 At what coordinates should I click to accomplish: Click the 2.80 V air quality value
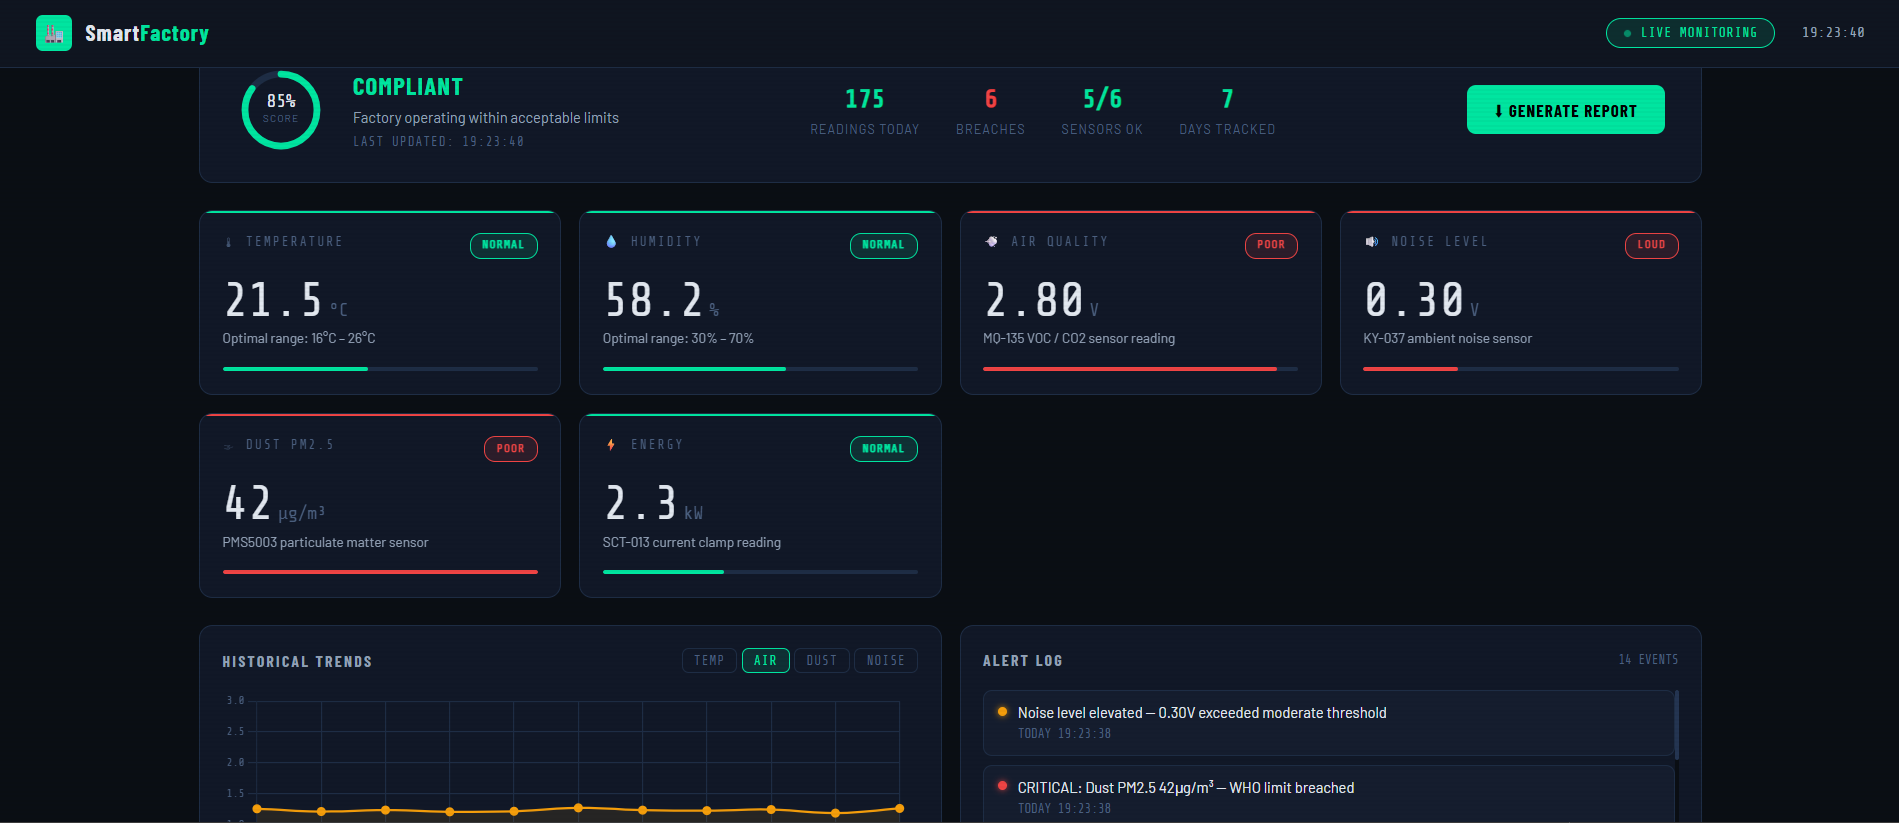click(x=1041, y=300)
